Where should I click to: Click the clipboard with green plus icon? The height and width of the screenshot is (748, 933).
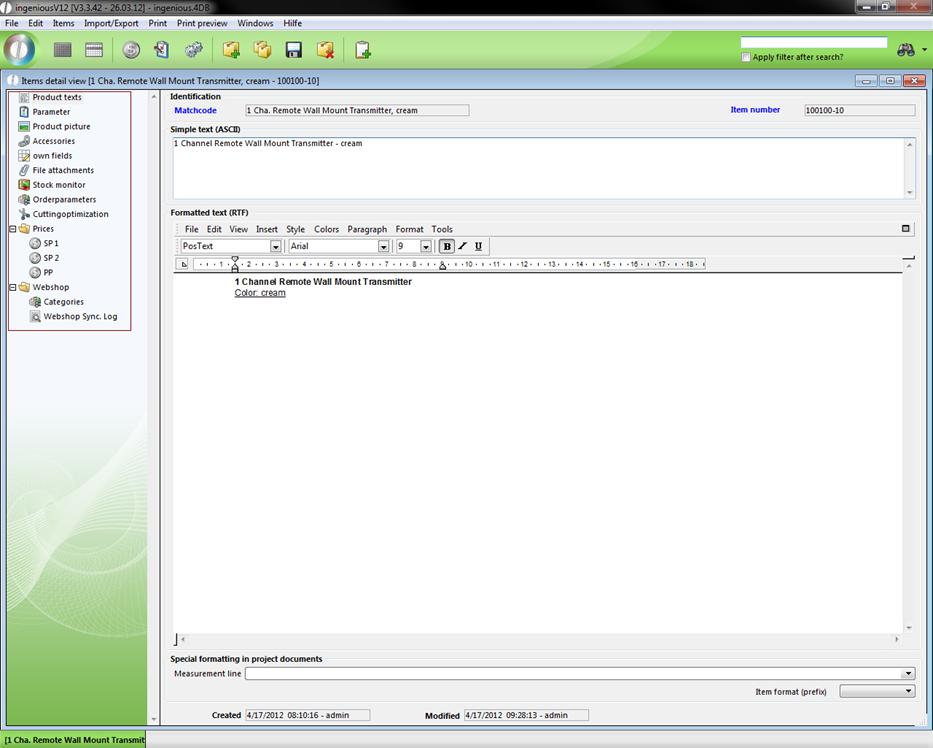[x=363, y=50]
